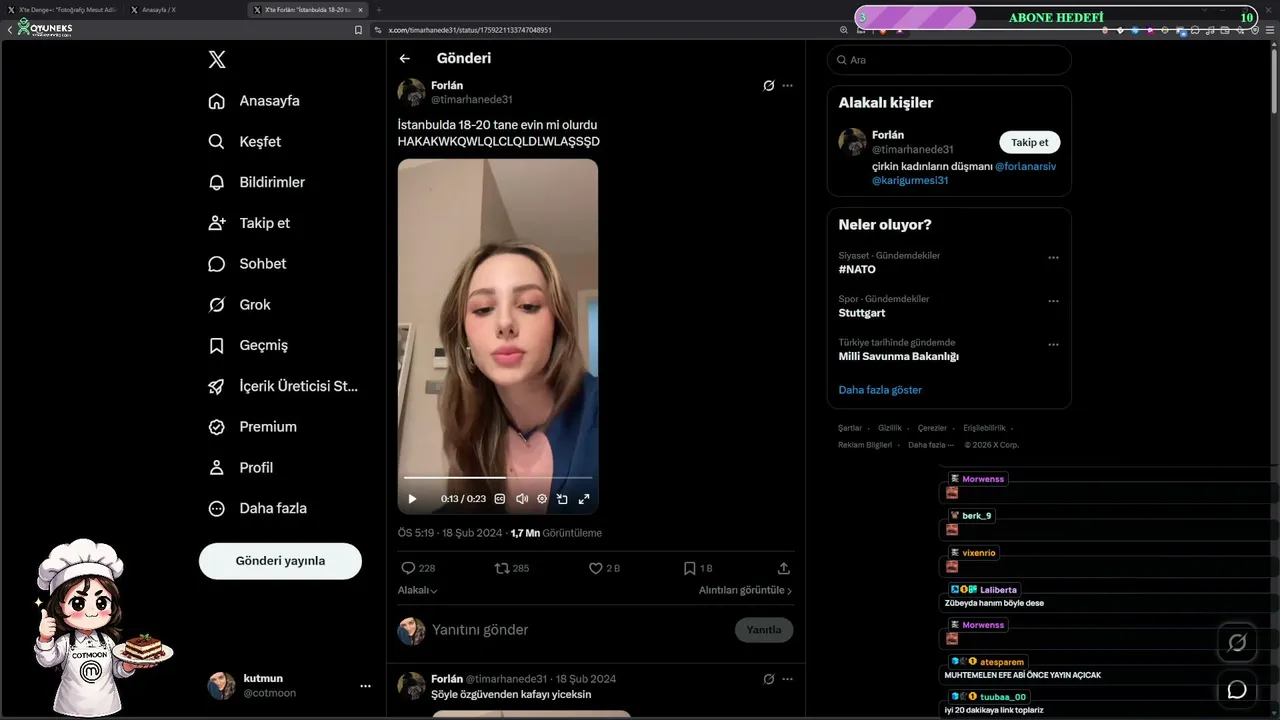
Task: Expand the video to fullscreen
Action: click(x=584, y=499)
